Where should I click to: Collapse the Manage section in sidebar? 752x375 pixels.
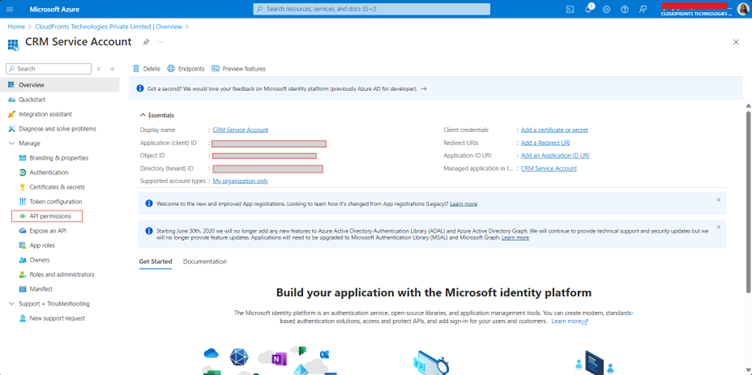point(12,143)
